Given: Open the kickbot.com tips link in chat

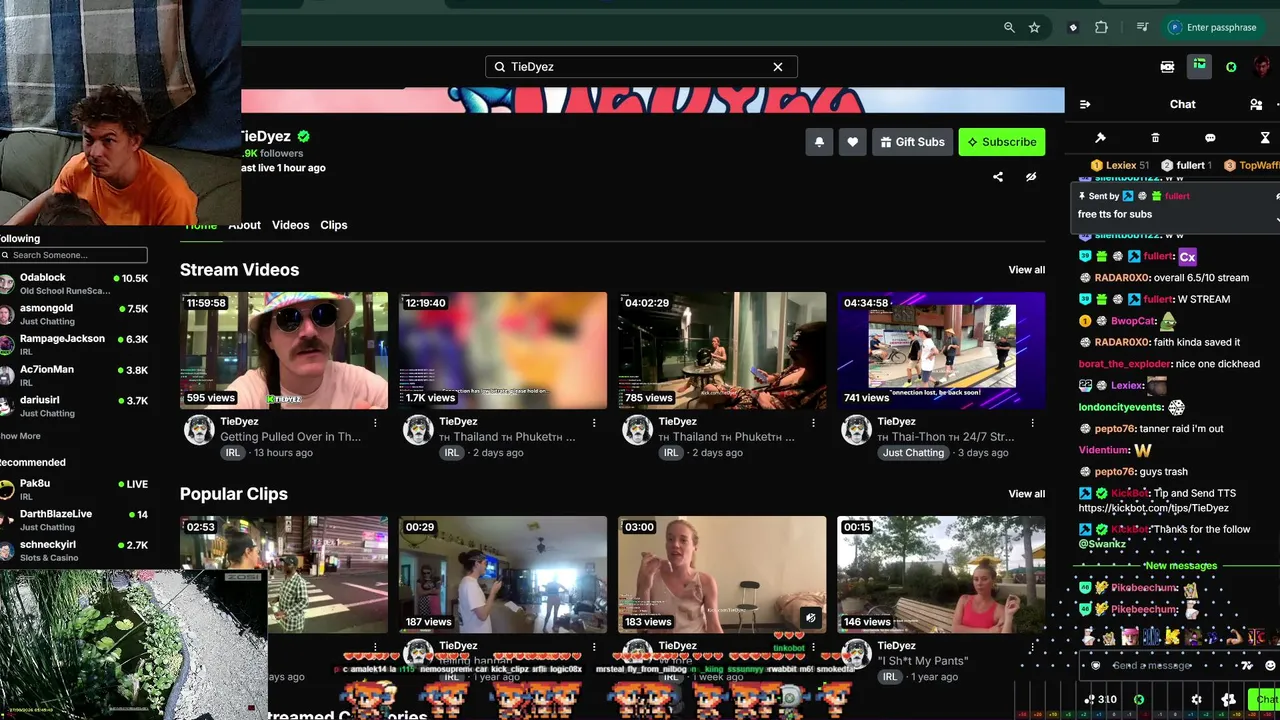Looking at the screenshot, I should coord(1153,508).
